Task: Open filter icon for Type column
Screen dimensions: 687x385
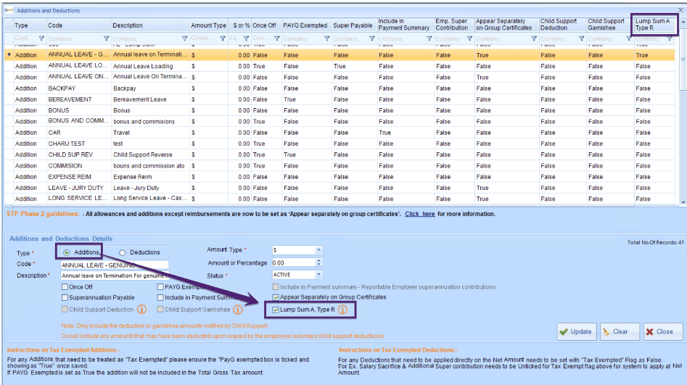Action: pos(42,39)
